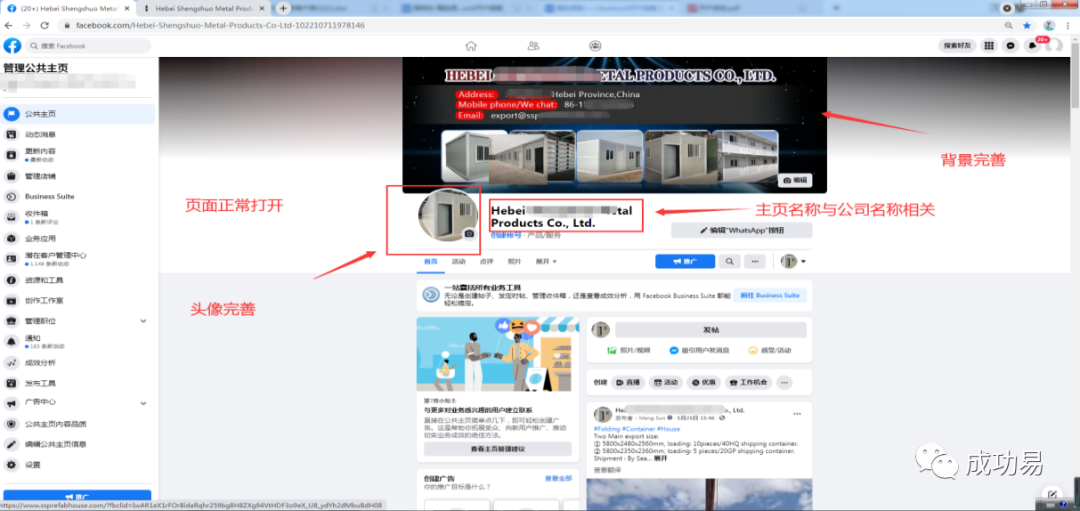Open 设置 gear in sidebar
Image resolution: width=1080 pixels, height=511 pixels.
click(x=11, y=465)
